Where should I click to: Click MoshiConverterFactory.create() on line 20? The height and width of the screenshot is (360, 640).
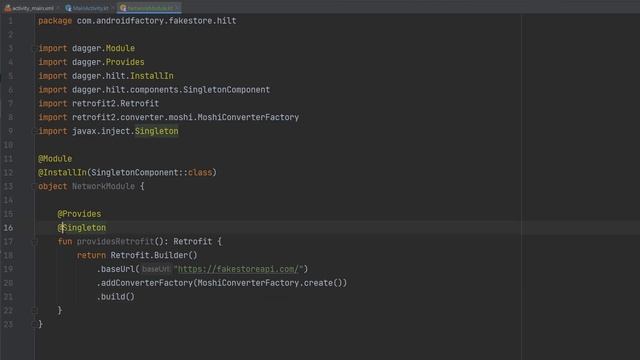point(270,283)
